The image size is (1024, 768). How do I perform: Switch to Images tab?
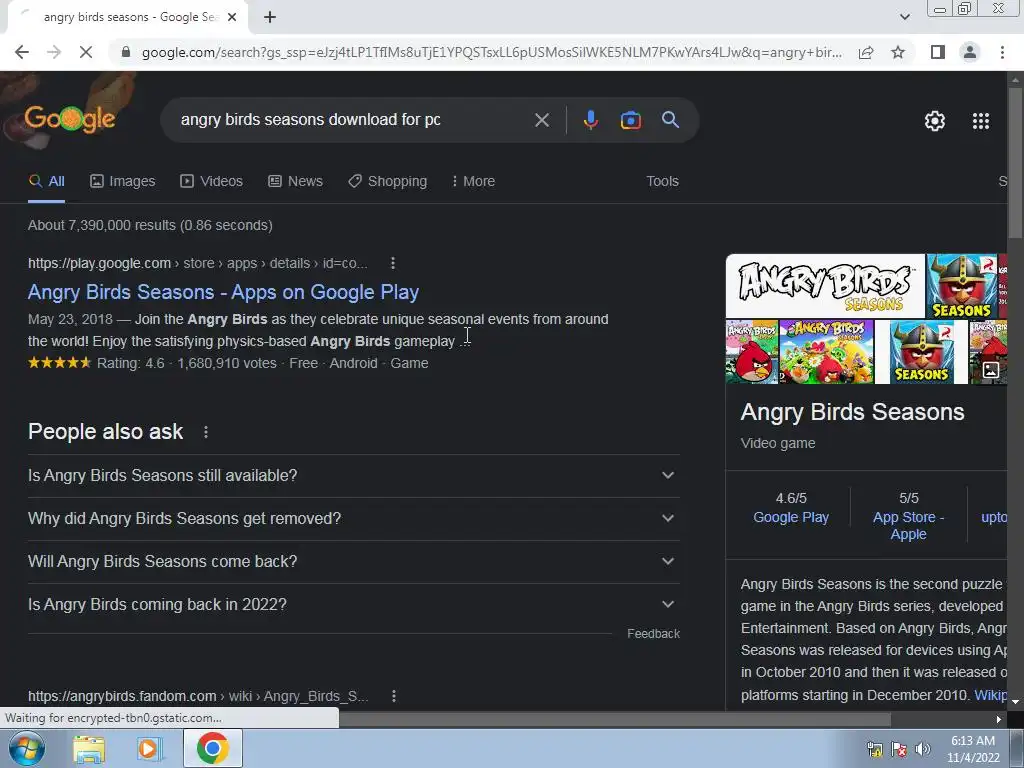(x=123, y=182)
